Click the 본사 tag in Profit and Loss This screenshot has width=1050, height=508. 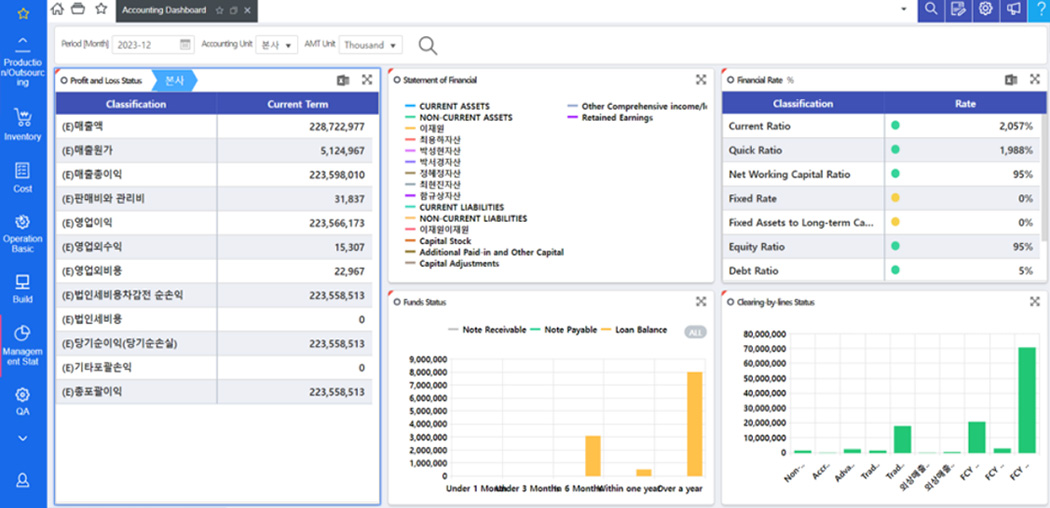[175, 80]
